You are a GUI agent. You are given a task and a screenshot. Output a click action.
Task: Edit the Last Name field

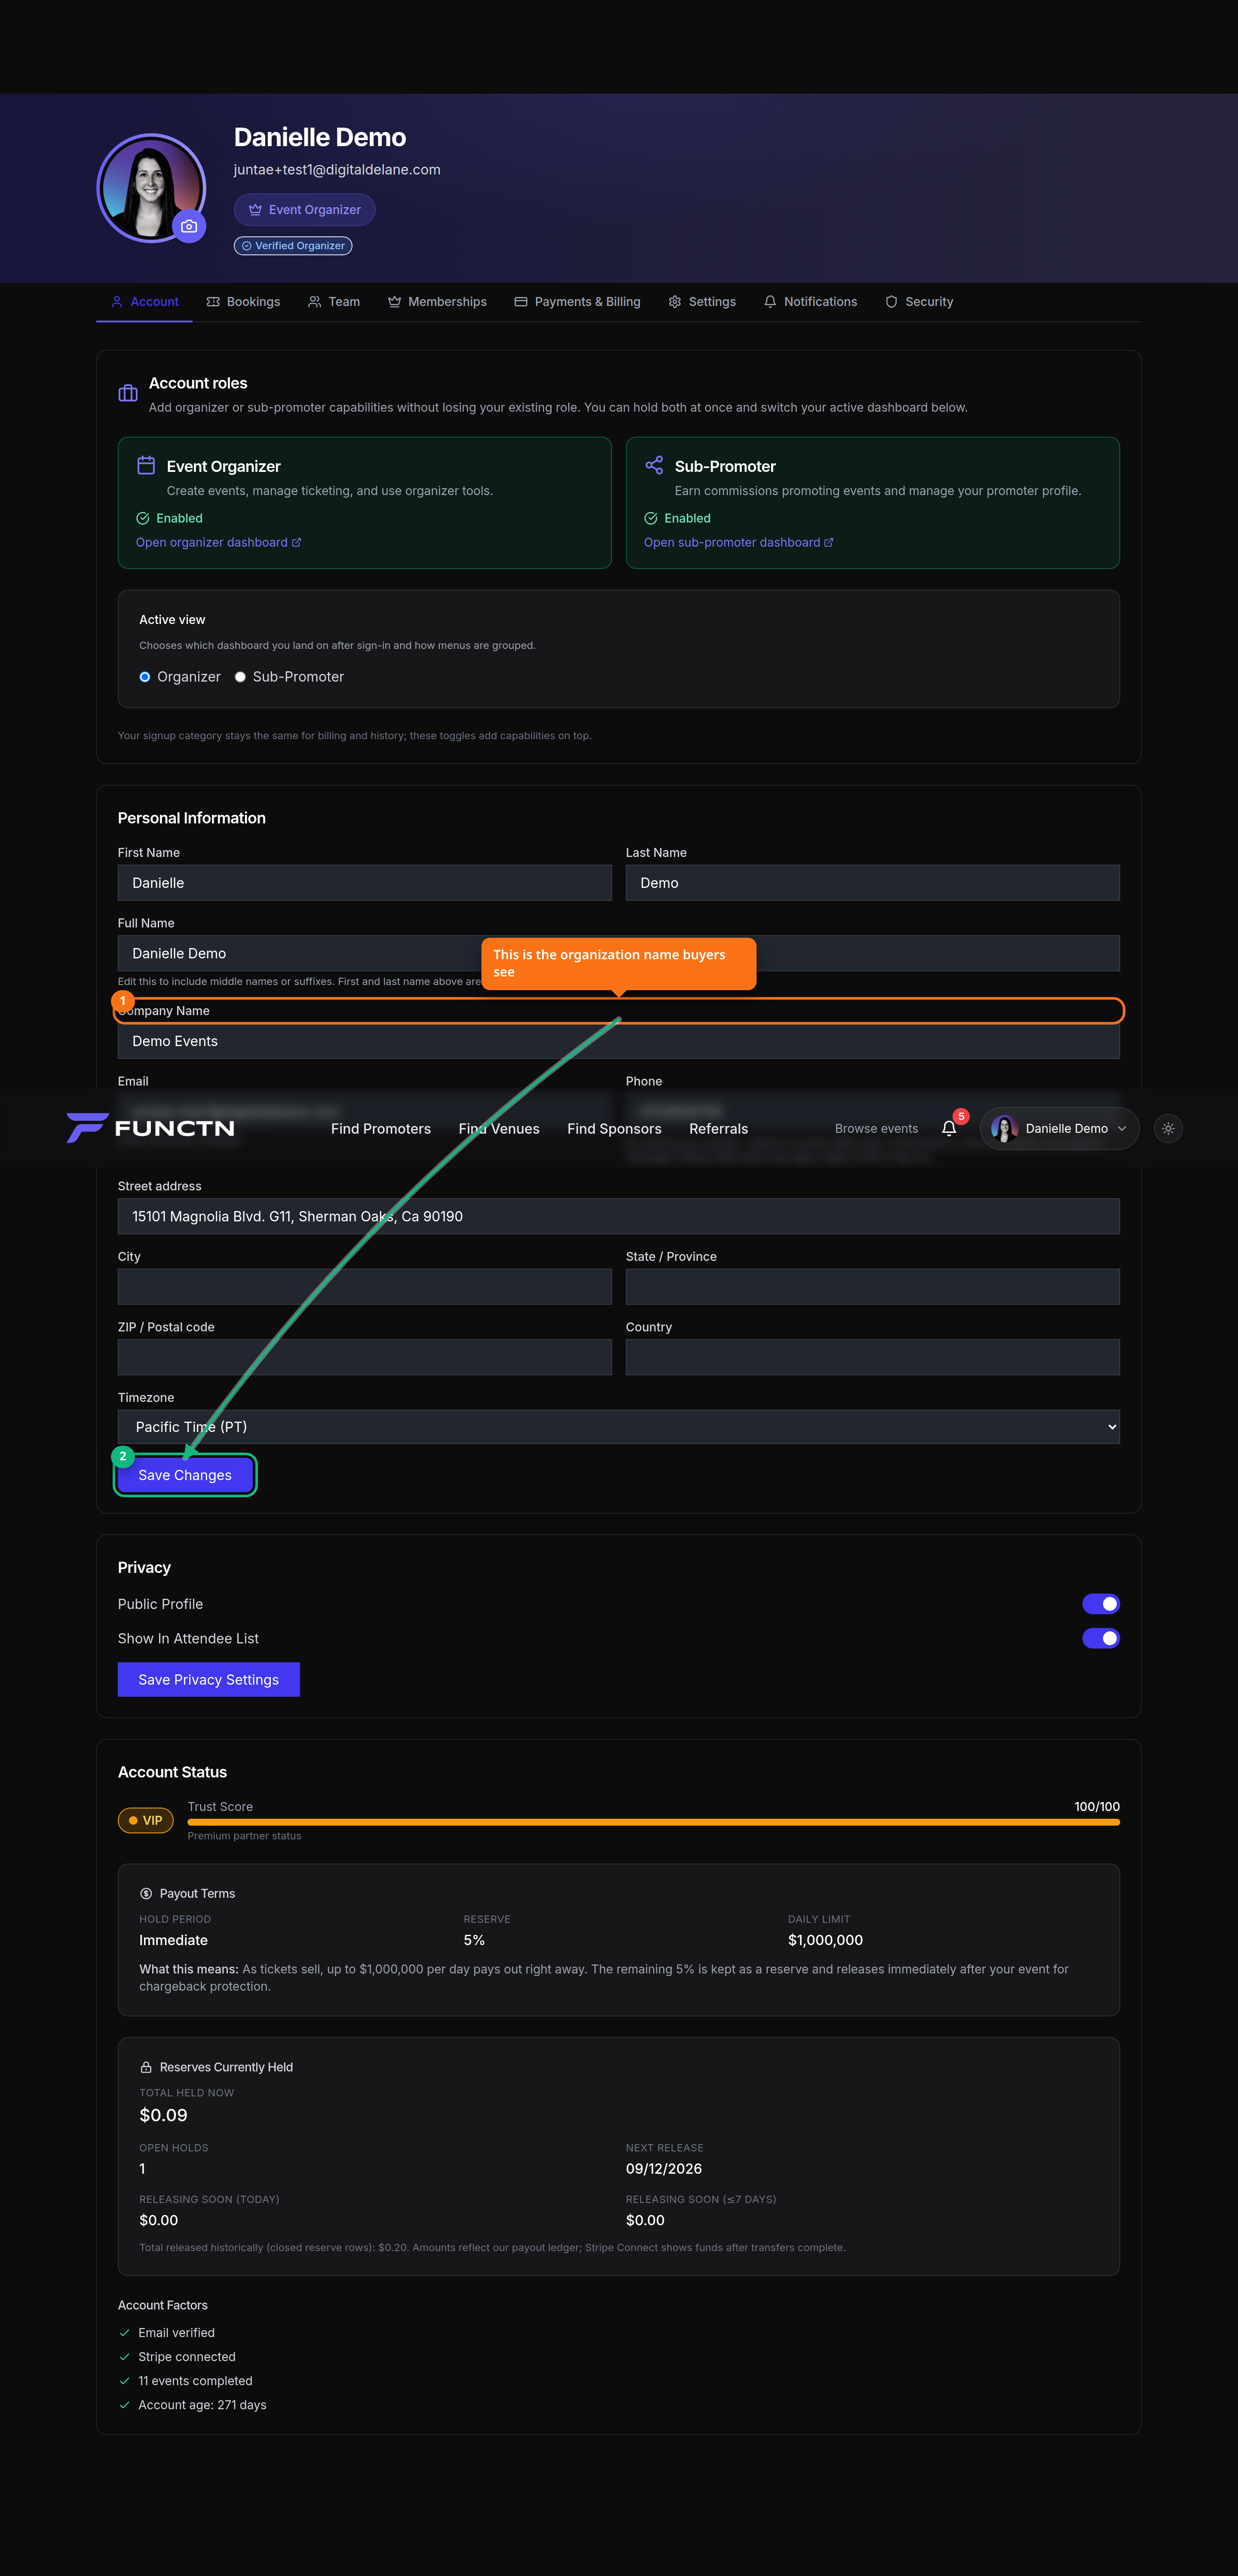[x=873, y=883]
